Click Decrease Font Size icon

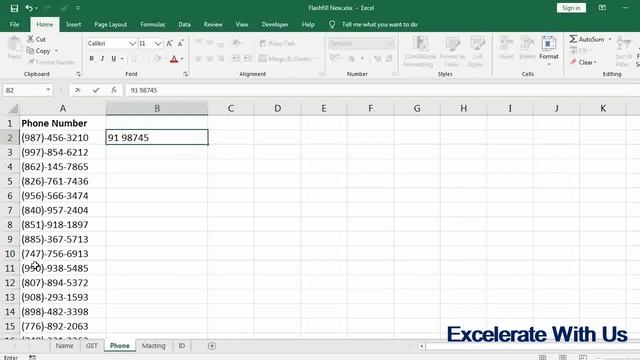[x=180, y=43]
